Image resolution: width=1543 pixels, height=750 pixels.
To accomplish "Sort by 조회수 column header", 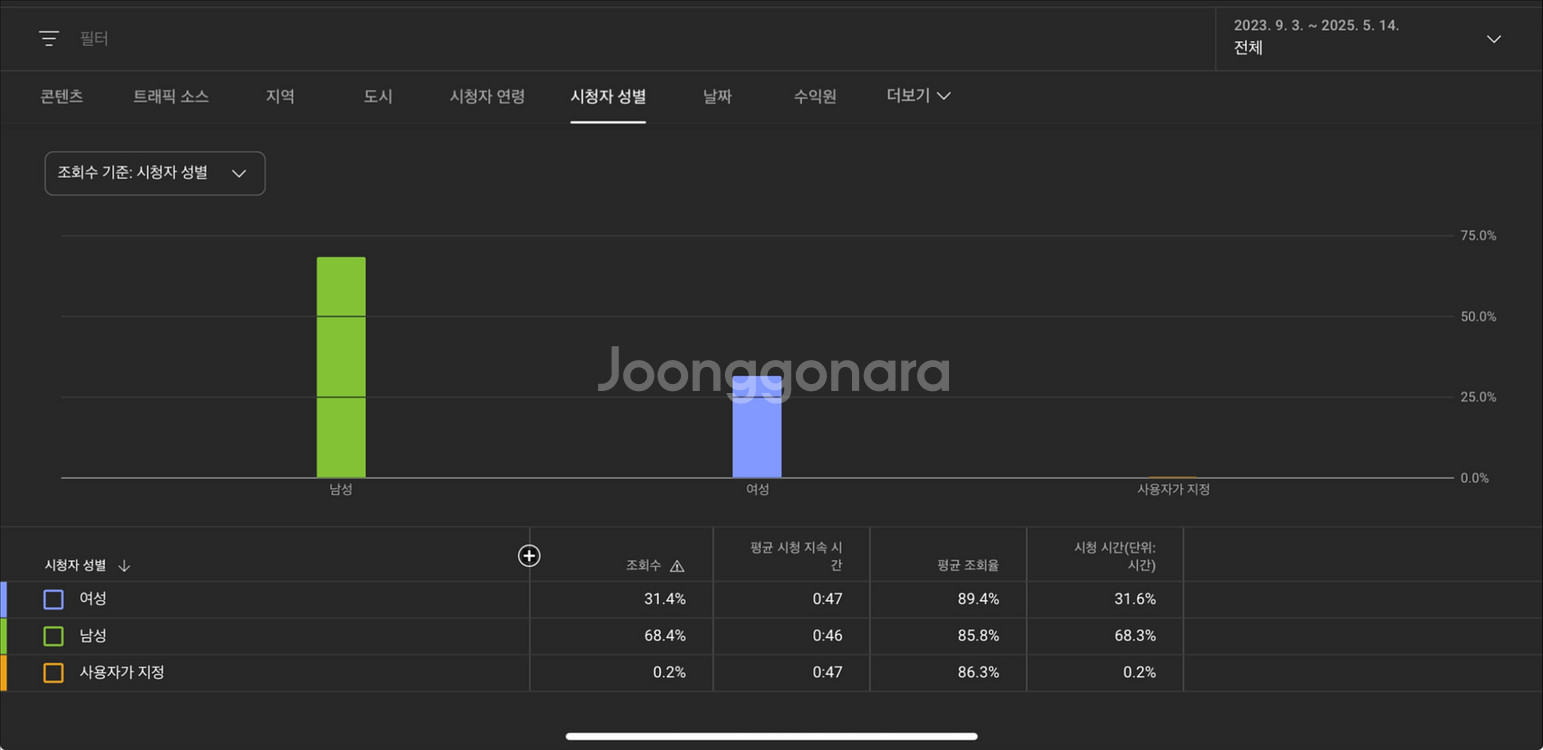I will [x=643, y=566].
